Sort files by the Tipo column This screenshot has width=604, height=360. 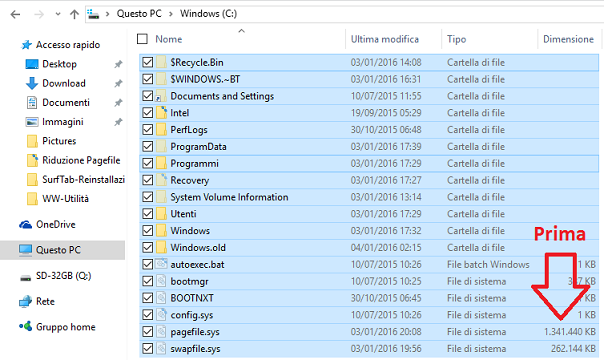(456, 39)
